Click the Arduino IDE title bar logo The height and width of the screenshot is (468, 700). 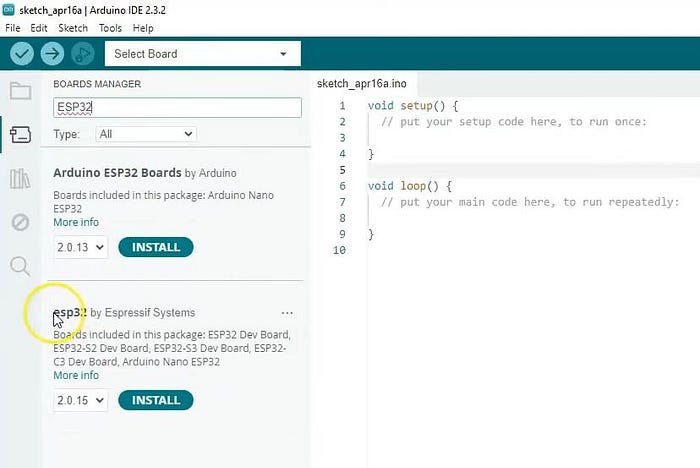coord(8,9)
